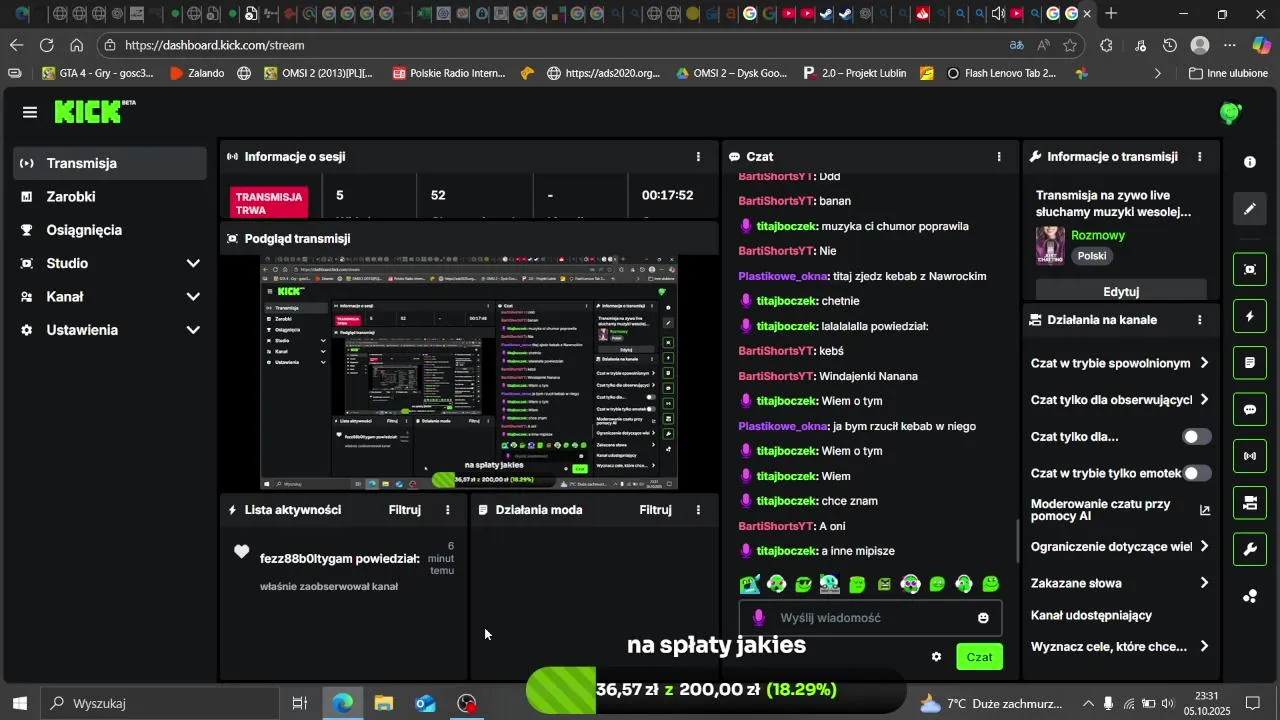Screen dimensions: 1280x720
Task: Open Microsoft Edge in the taskbar
Action: pos(342,703)
